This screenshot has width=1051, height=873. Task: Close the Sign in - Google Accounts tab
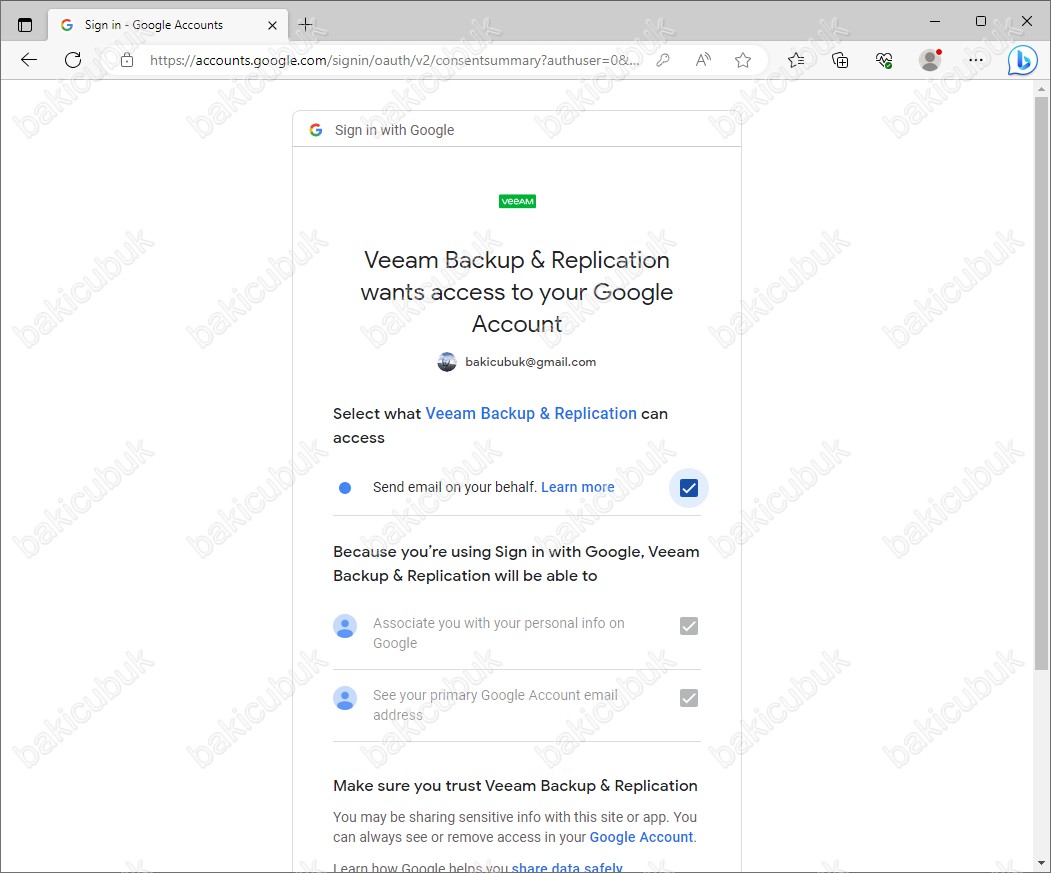tap(272, 25)
